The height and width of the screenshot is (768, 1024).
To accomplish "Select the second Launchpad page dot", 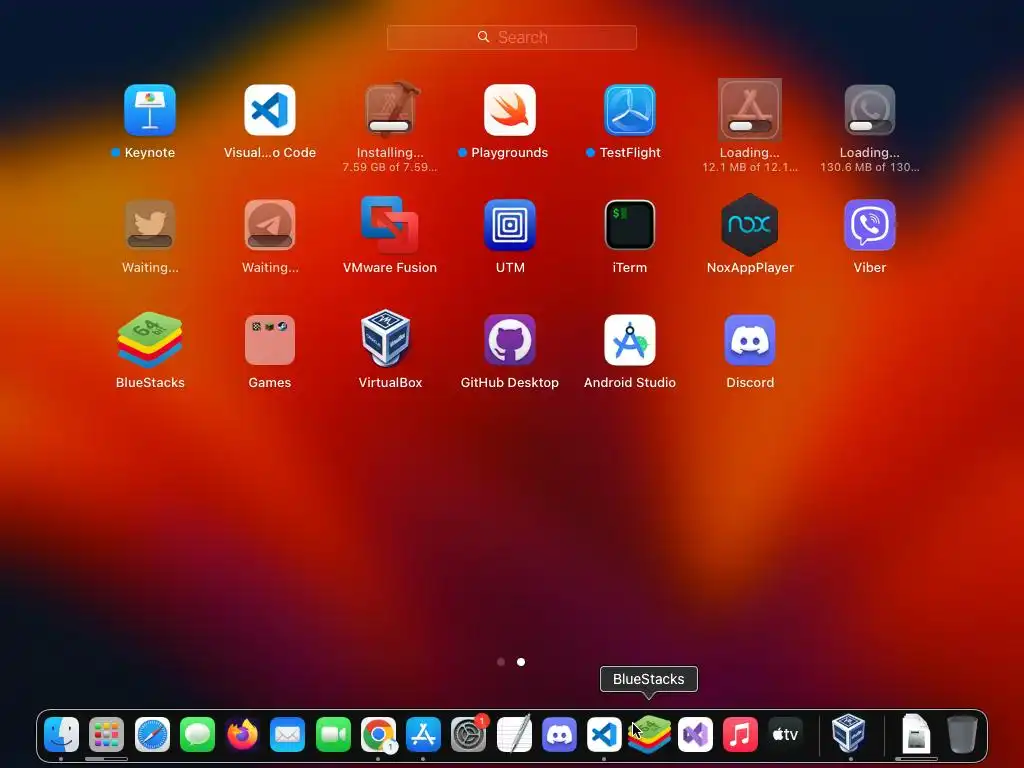I will pos(520,662).
